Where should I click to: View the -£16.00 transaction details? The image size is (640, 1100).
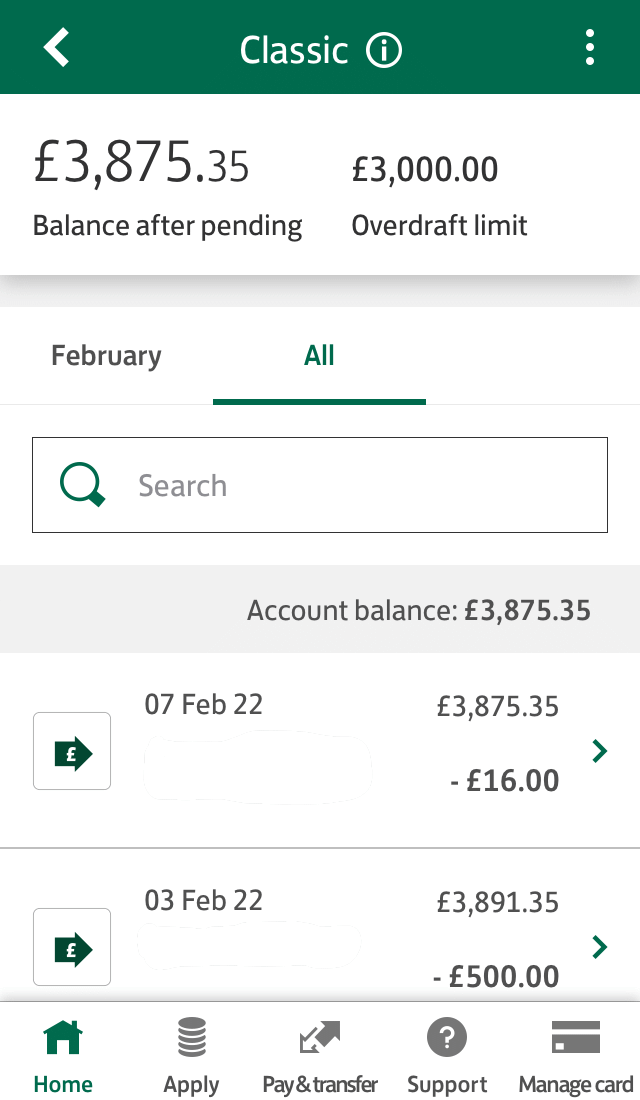pyautogui.click(x=505, y=780)
